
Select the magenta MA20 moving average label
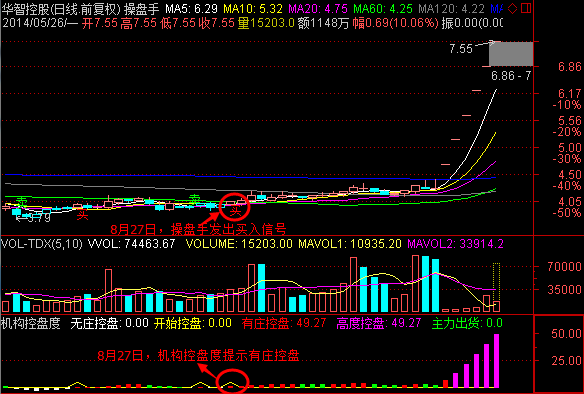[x=318, y=9]
